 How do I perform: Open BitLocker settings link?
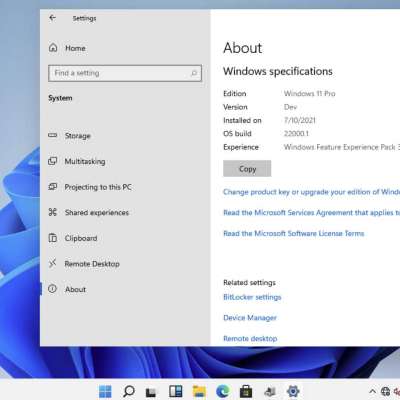click(x=252, y=297)
